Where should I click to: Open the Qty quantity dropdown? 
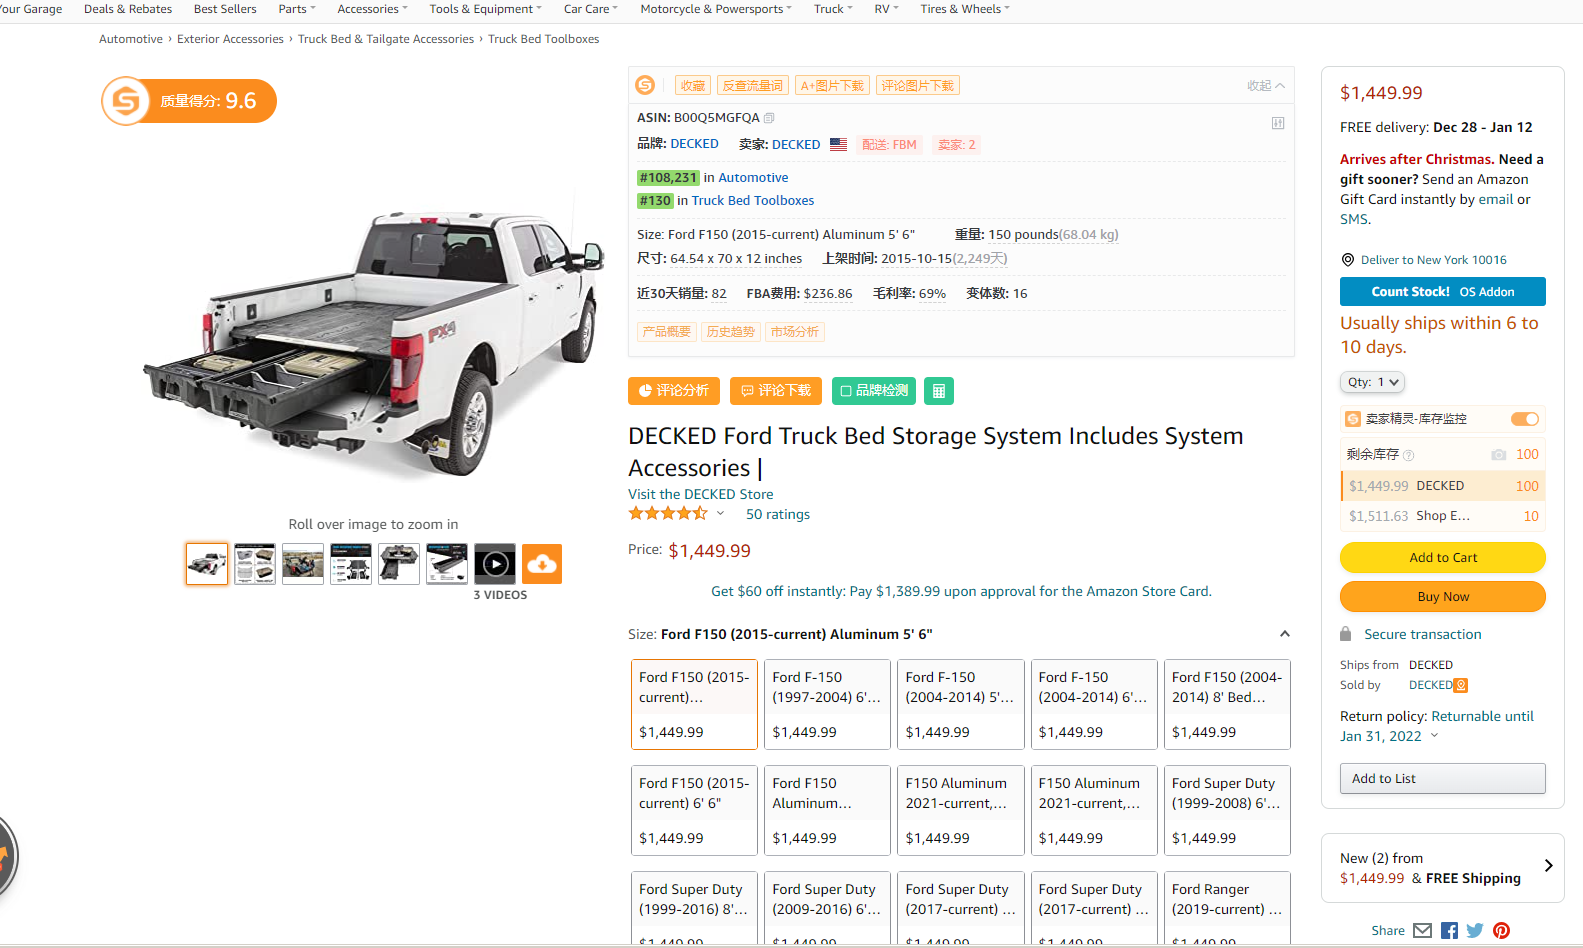(1372, 382)
